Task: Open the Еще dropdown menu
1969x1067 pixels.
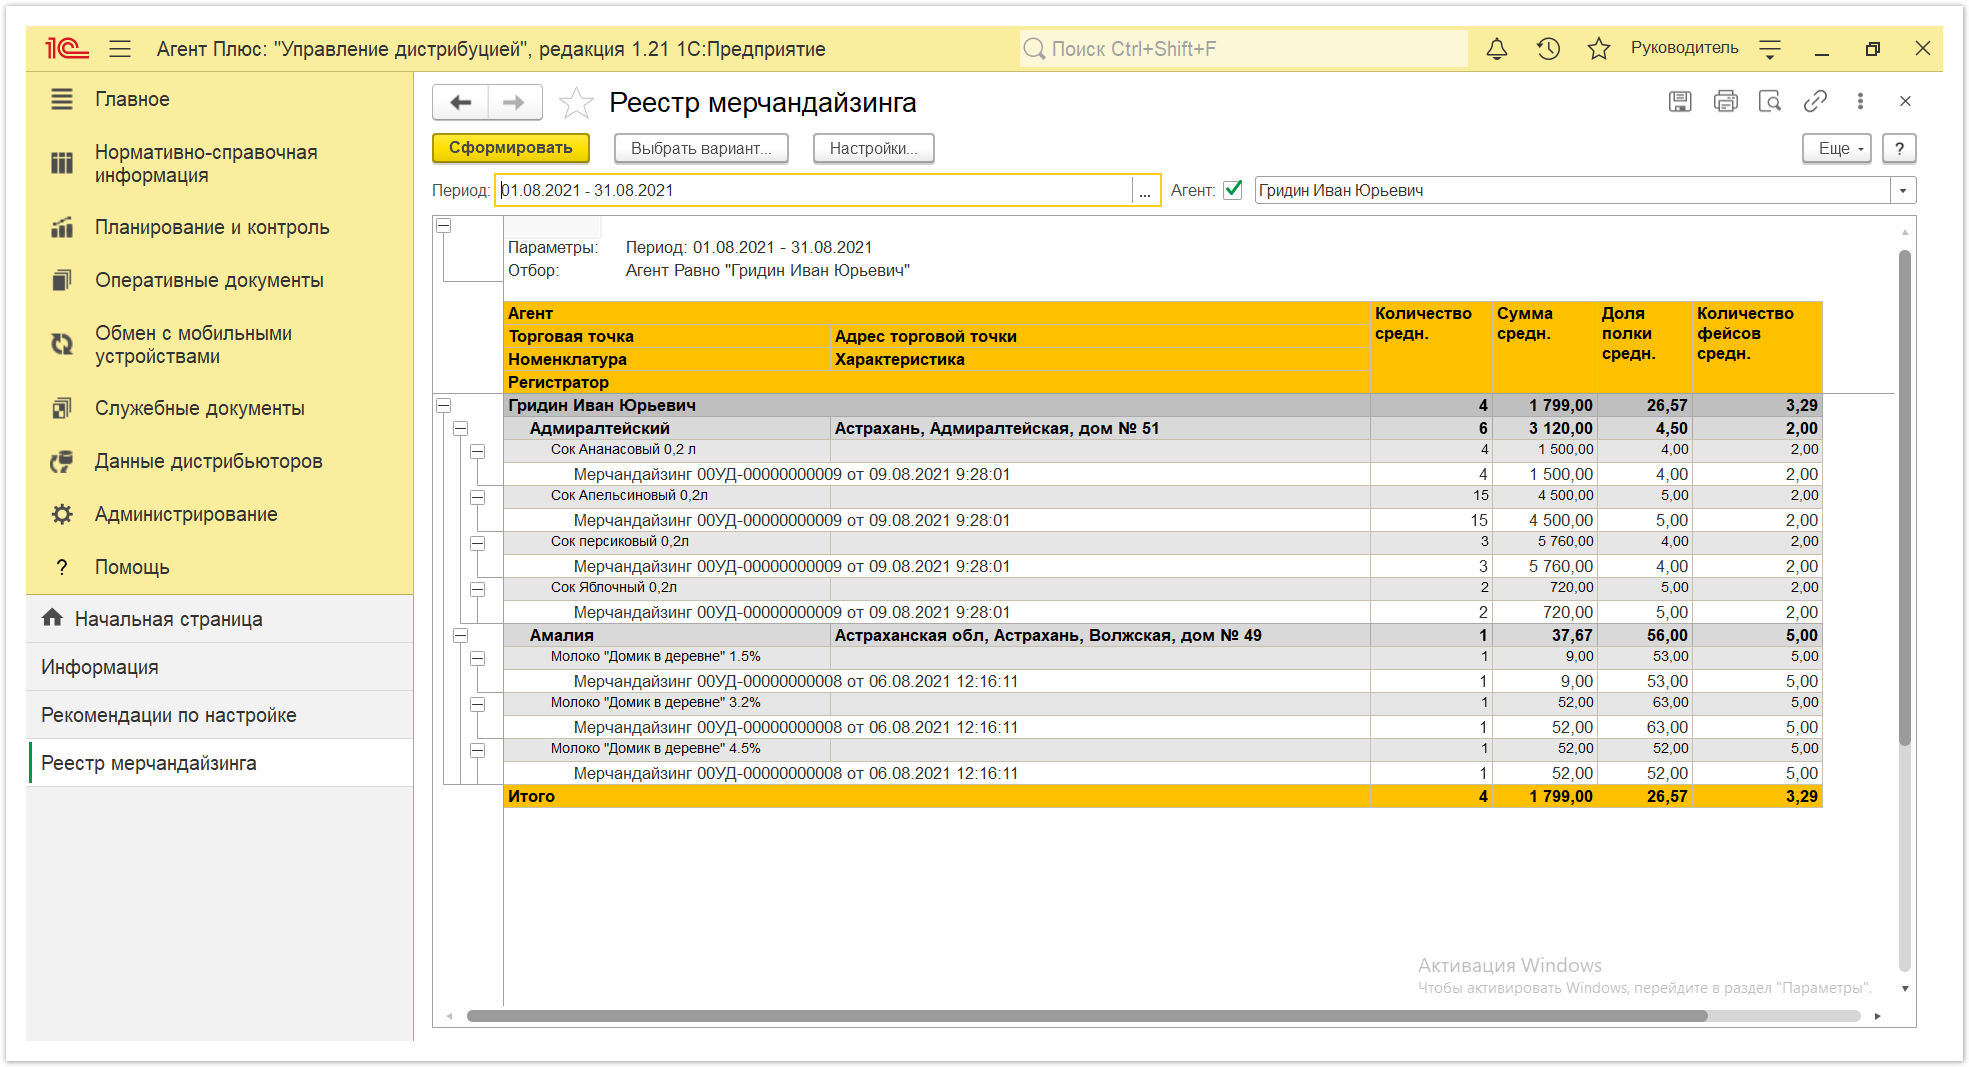Action: coord(1837,148)
